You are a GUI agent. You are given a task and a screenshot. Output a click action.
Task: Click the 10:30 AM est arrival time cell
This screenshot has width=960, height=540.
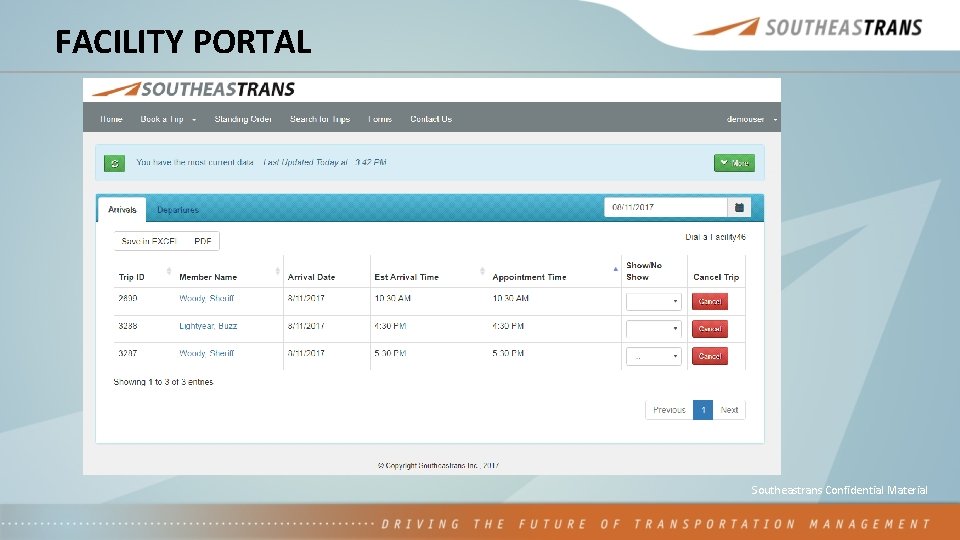tap(392, 299)
